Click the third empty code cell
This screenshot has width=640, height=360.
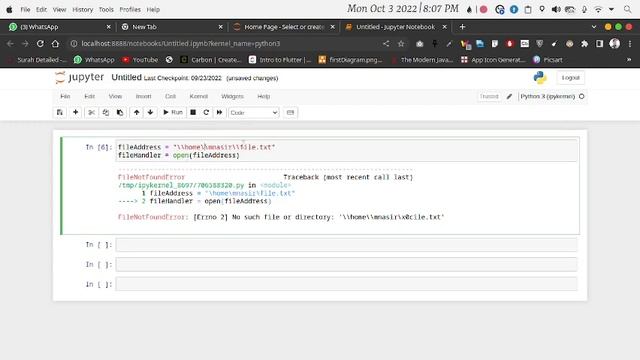(x=347, y=284)
